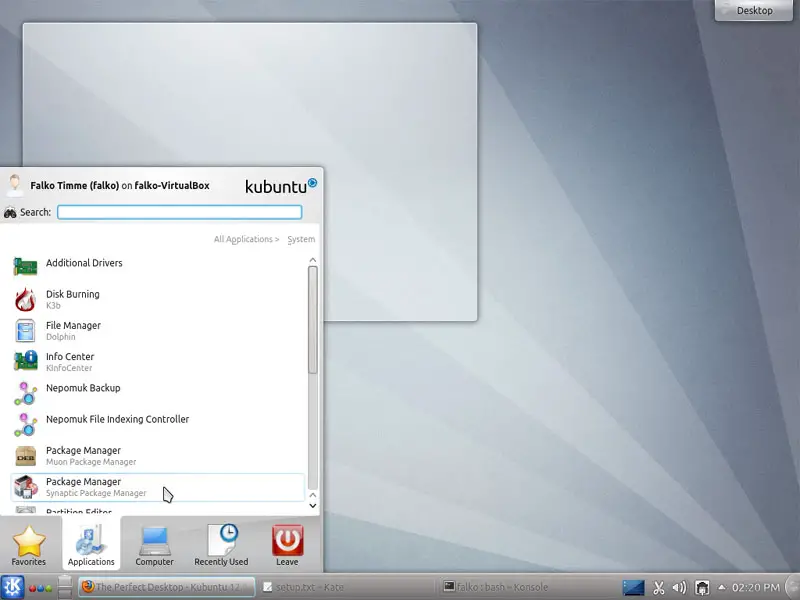Click the application list scrollbar handle
800x600 pixels.
point(313,320)
